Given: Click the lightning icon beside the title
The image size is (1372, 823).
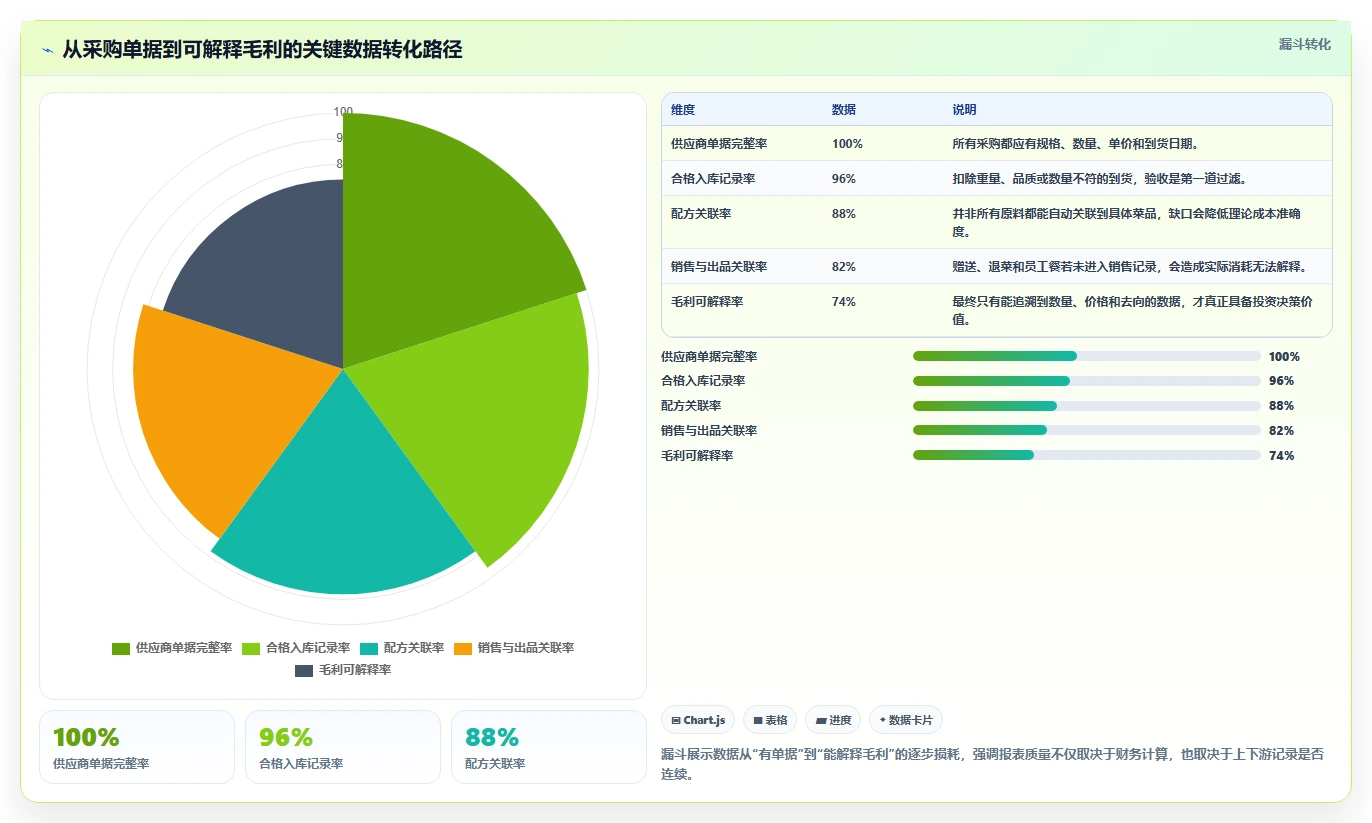Looking at the screenshot, I should click(47, 50).
